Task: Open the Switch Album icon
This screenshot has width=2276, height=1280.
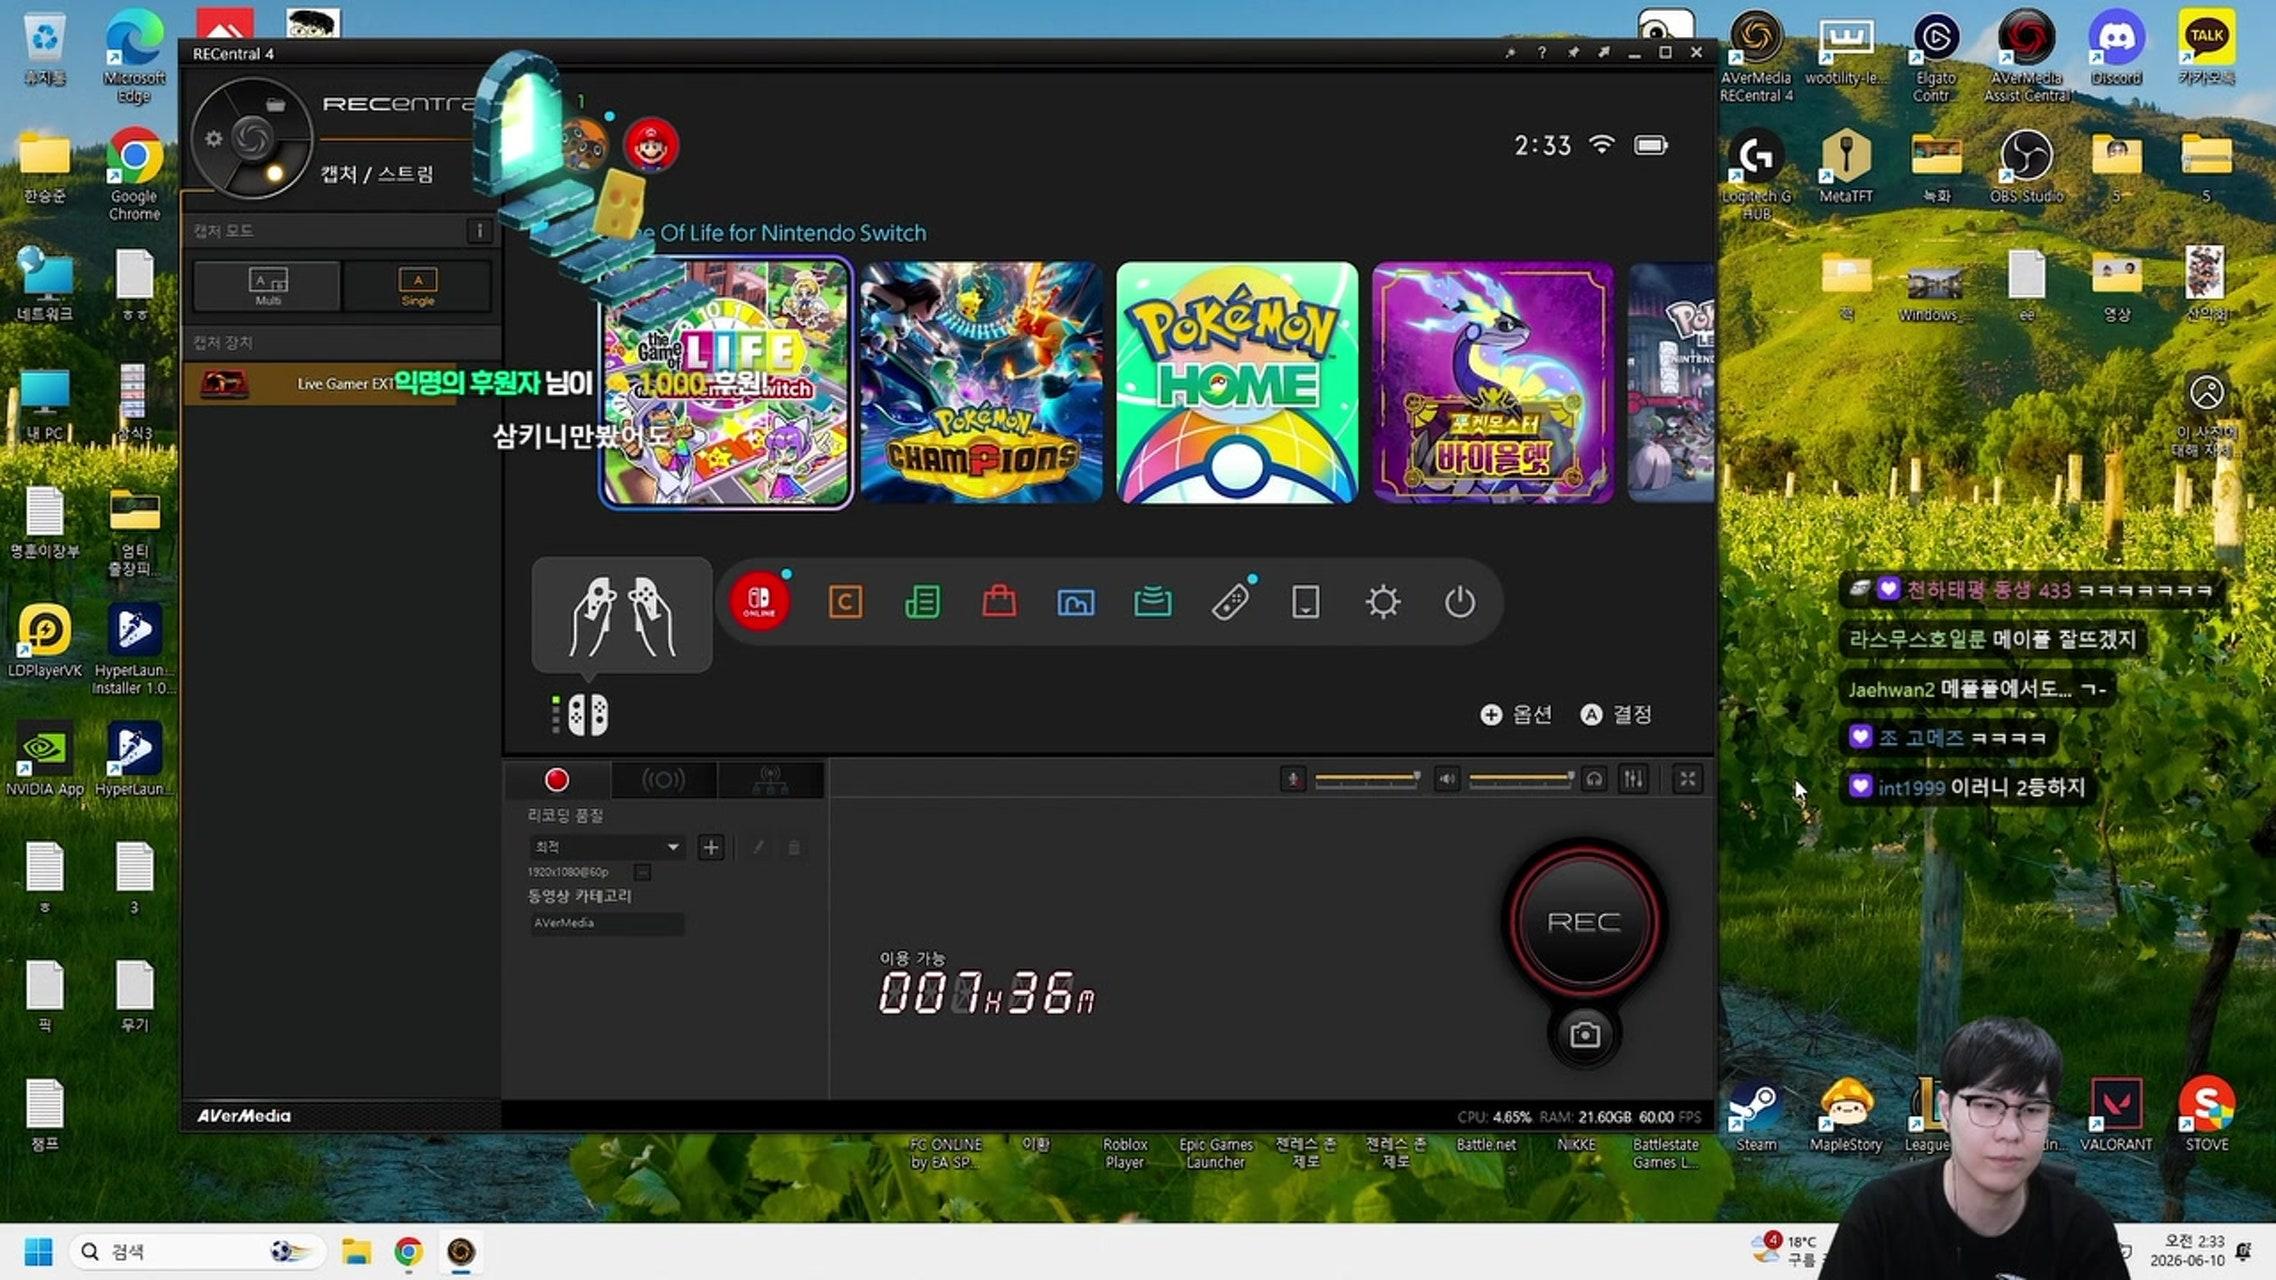Action: point(1076,602)
